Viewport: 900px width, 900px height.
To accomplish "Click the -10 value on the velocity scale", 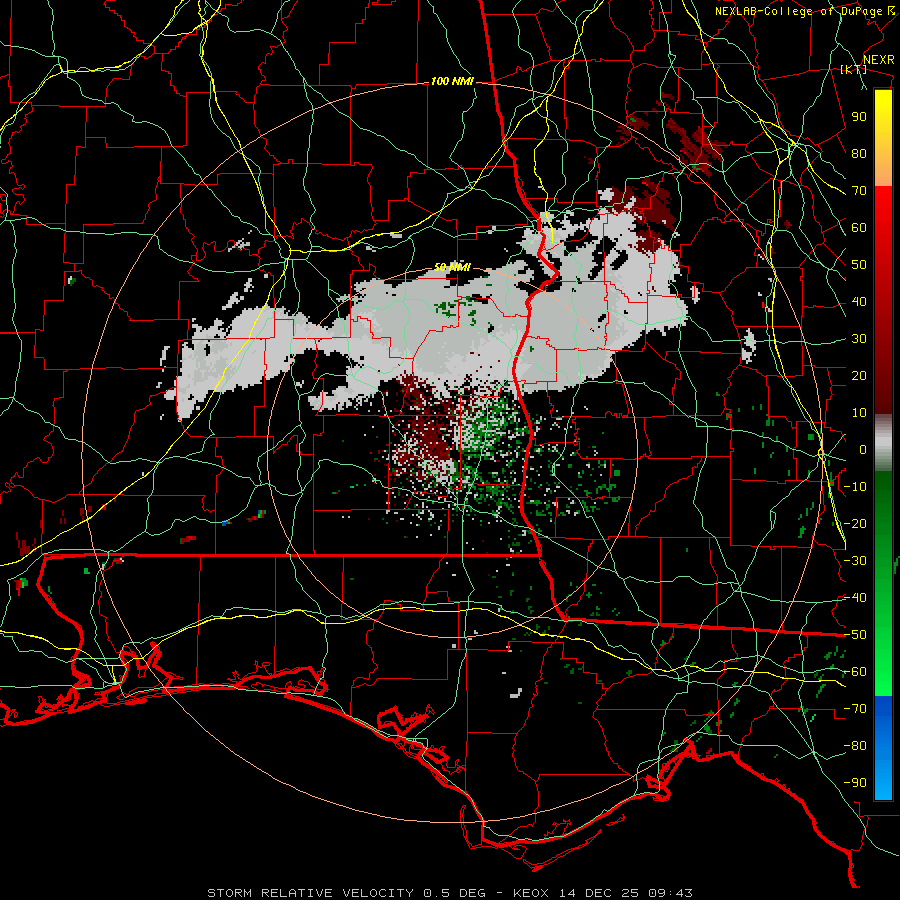I will pyautogui.click(x=855, y=487).
